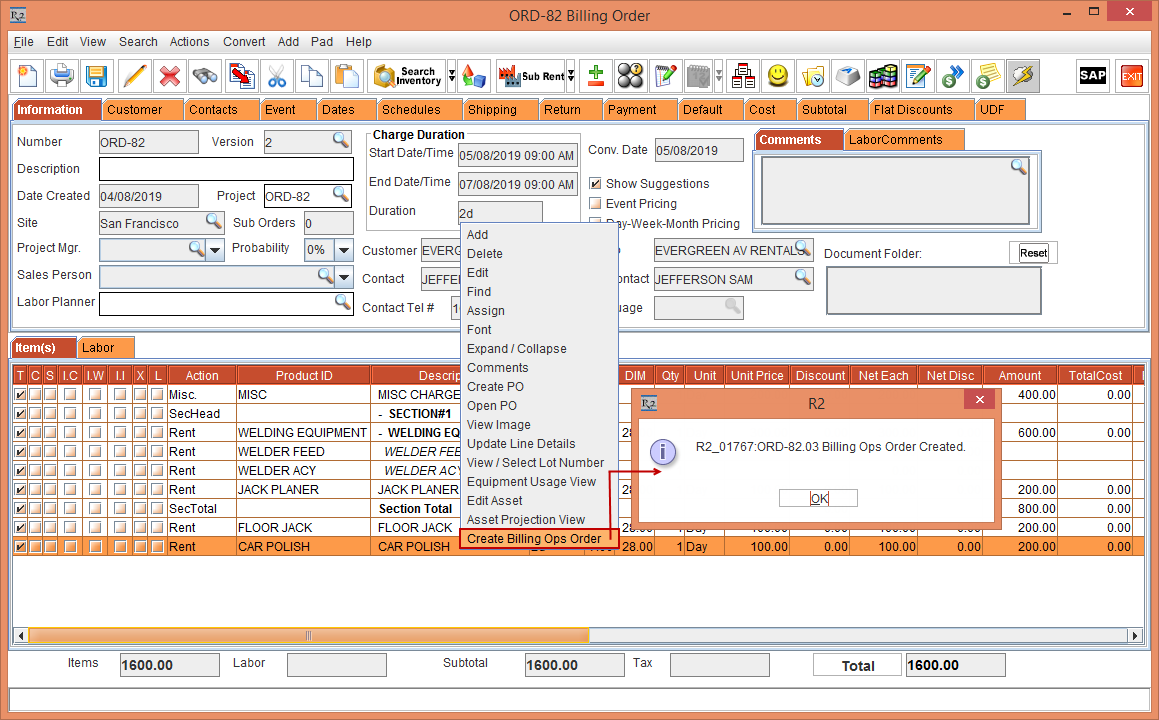The image size is (1159, 720).
Task: Click the Reset button near Document Folder
Action: pyautogui.click(x=1033, y=253)
